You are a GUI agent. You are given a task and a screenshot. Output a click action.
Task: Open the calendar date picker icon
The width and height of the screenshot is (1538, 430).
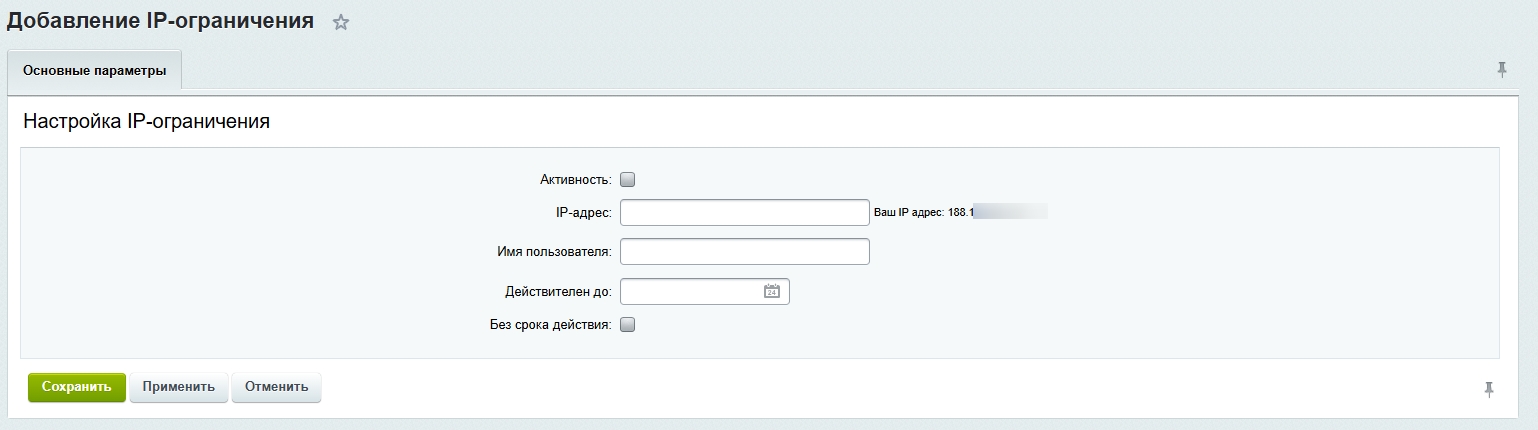(x=771, y=292)
